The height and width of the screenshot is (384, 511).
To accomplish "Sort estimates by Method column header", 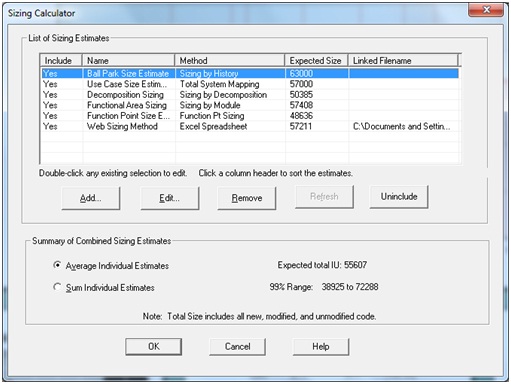I will point(230,61).
